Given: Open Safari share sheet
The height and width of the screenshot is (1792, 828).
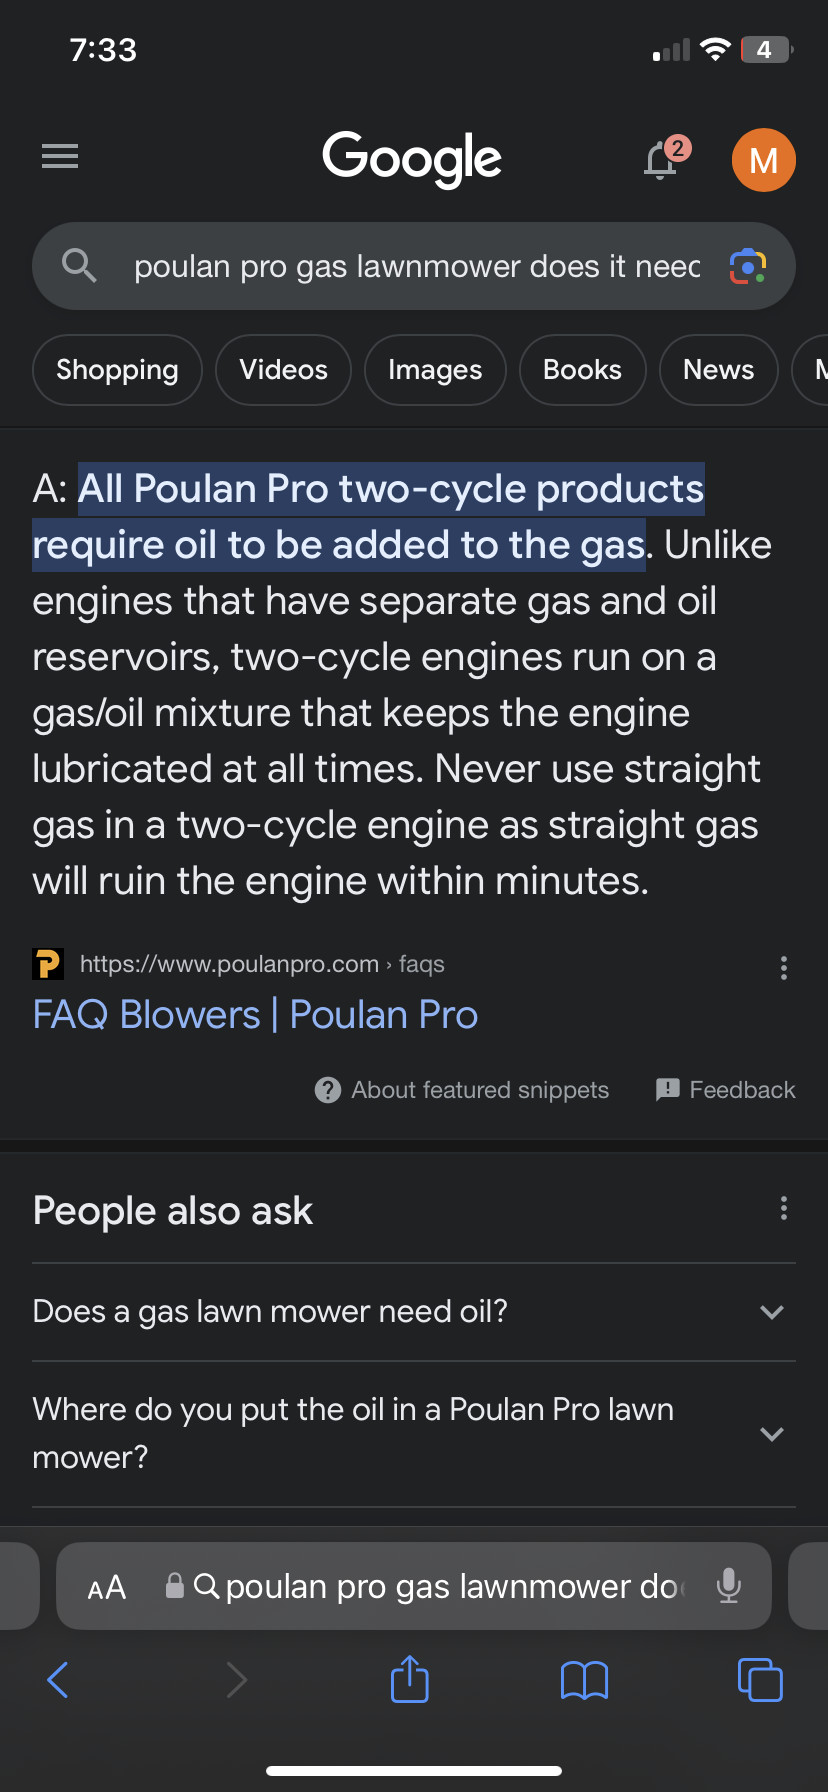Looking at the screenshot, I should pos(409,1679).
